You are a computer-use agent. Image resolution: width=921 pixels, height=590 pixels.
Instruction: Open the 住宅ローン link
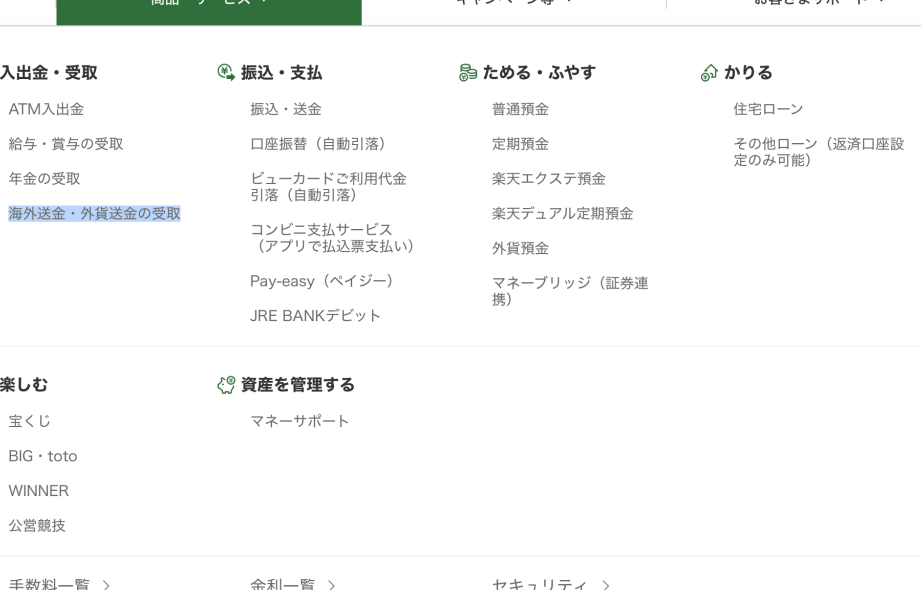coord(768,109)
